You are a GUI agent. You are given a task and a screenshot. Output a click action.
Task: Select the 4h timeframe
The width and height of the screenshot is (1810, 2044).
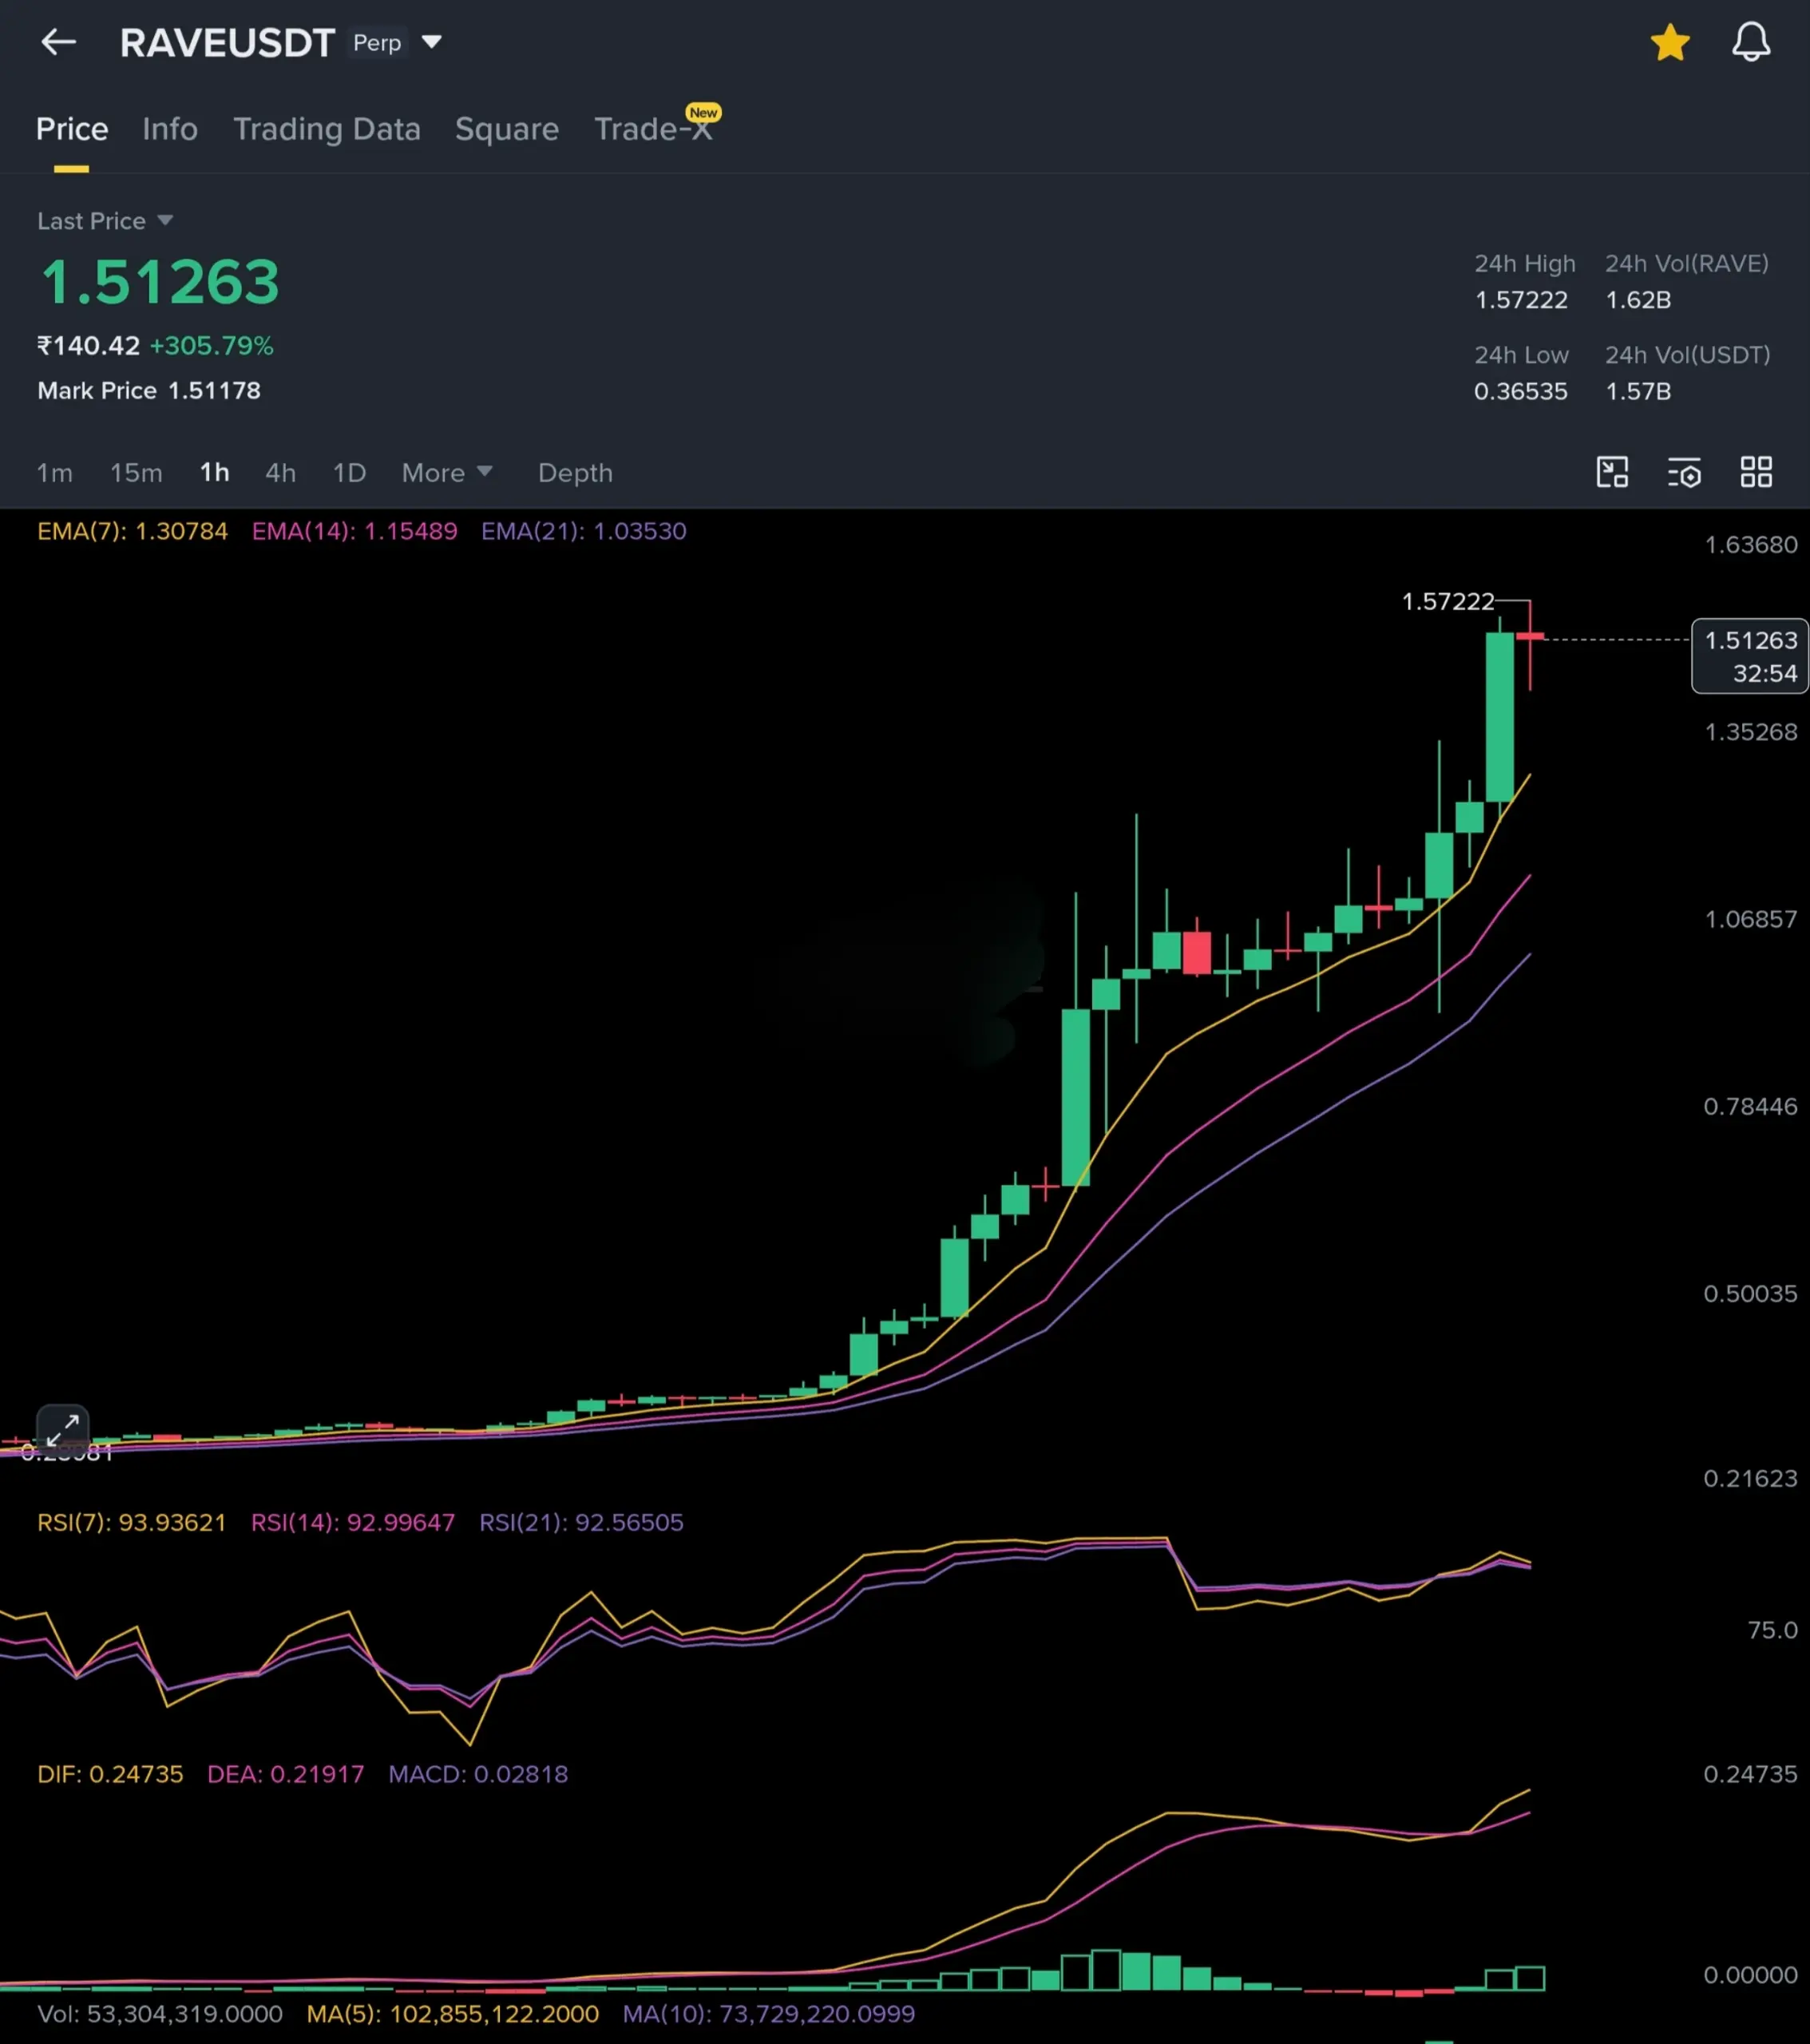[x=280, y=473]
